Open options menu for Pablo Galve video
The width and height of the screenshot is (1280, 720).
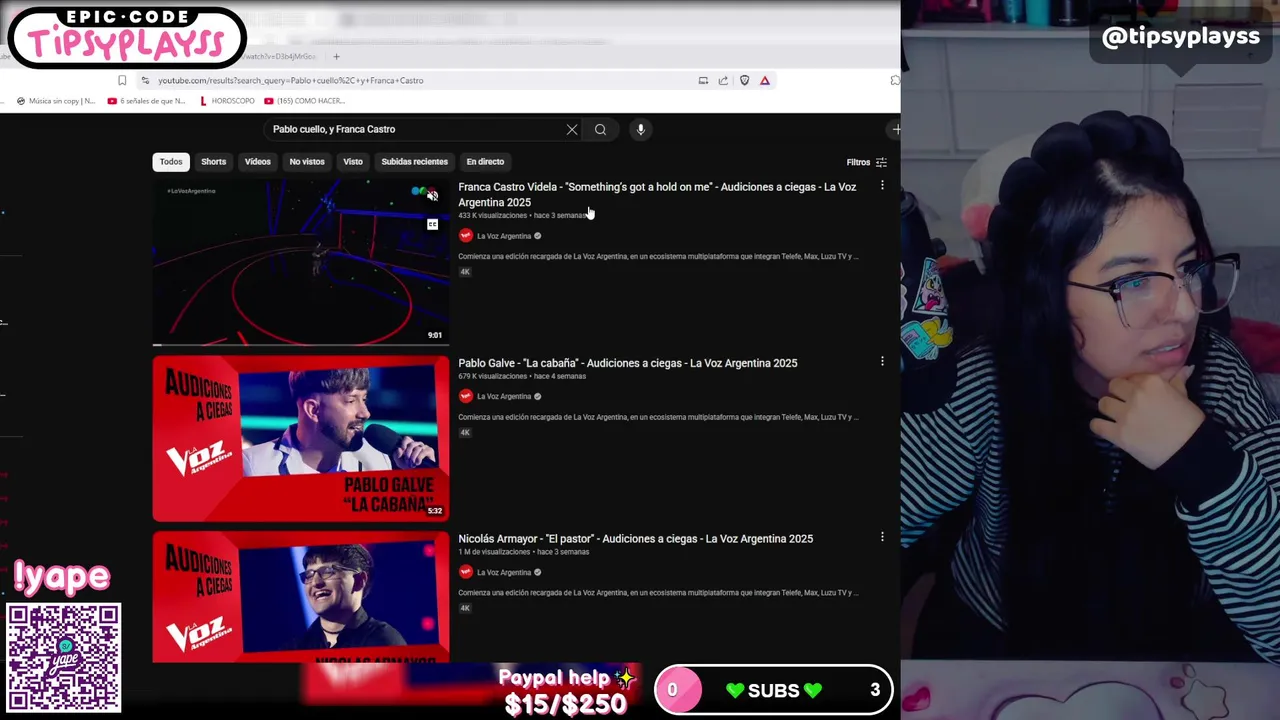tap(882, 361)
